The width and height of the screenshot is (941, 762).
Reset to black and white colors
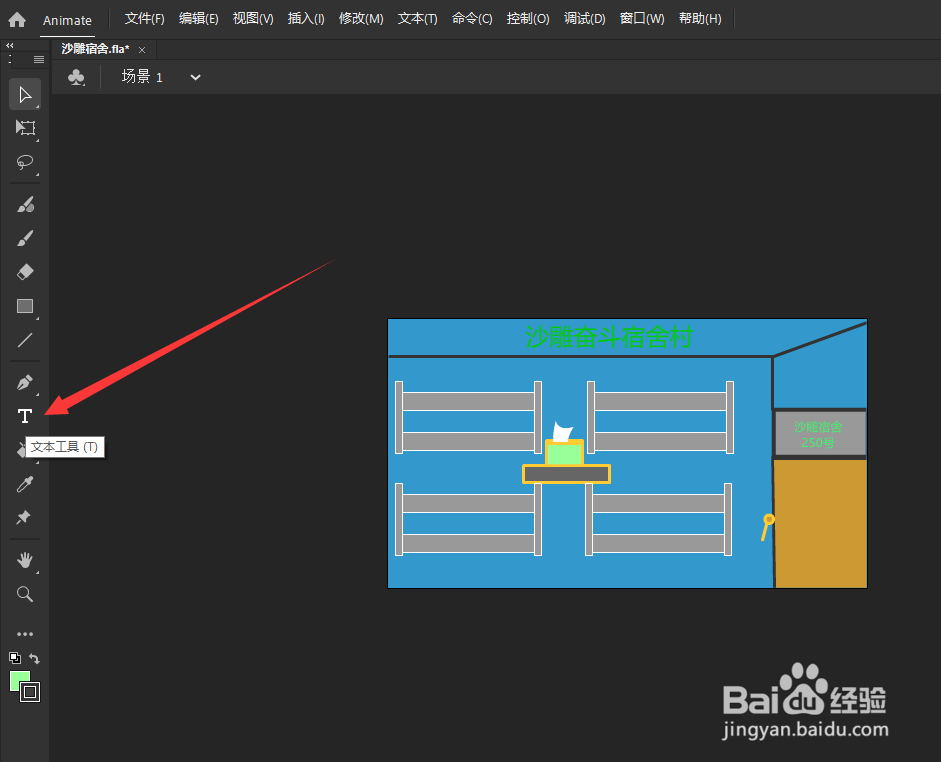[15, 658]
